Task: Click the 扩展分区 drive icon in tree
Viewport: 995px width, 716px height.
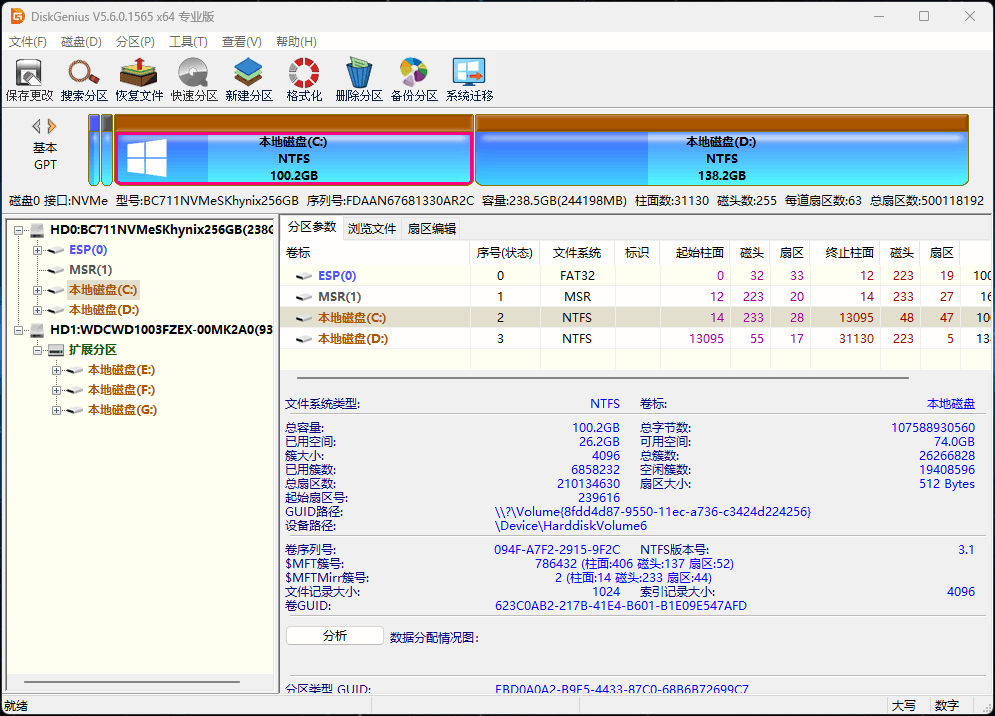Action: click(x=56, y=350)
